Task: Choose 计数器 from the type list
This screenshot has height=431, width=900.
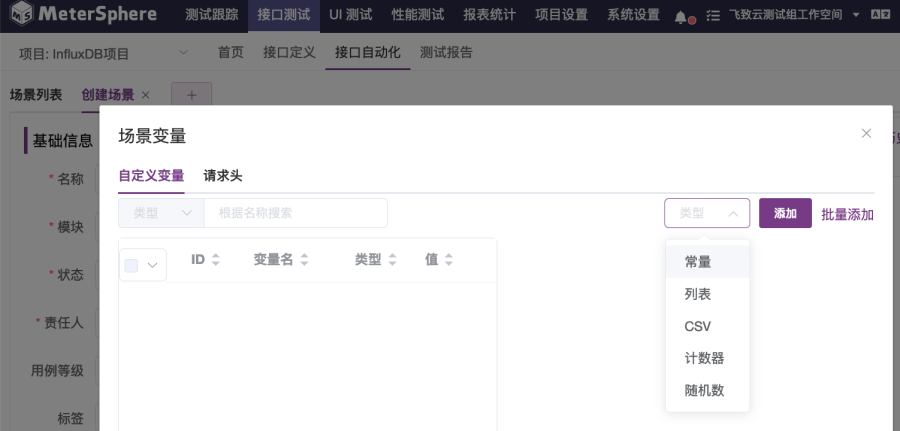Action: pyautogui.click(x=707, y=359)
